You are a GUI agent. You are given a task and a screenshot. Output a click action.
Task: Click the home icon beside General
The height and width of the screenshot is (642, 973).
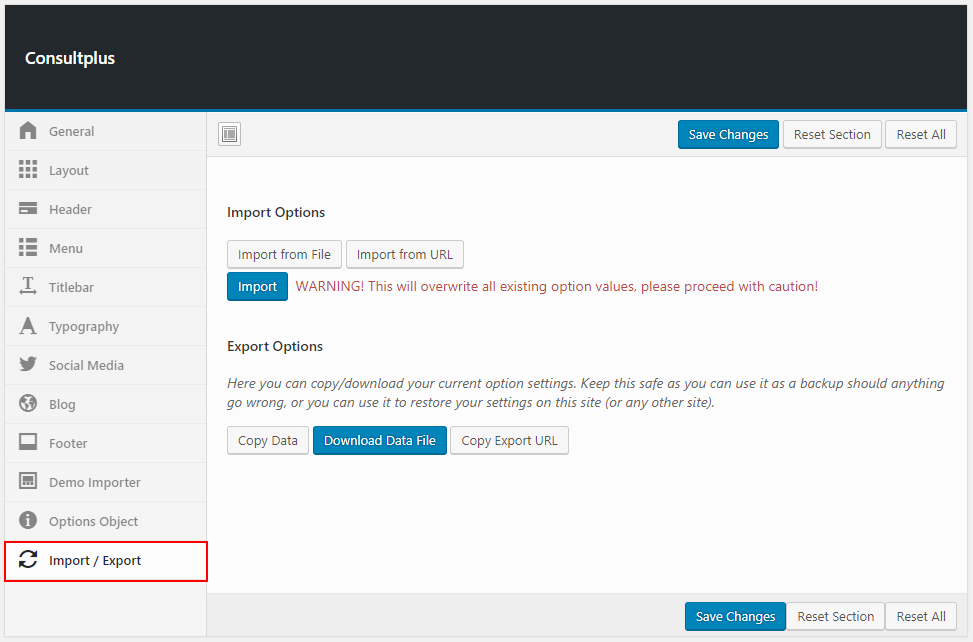coord(28,131)
